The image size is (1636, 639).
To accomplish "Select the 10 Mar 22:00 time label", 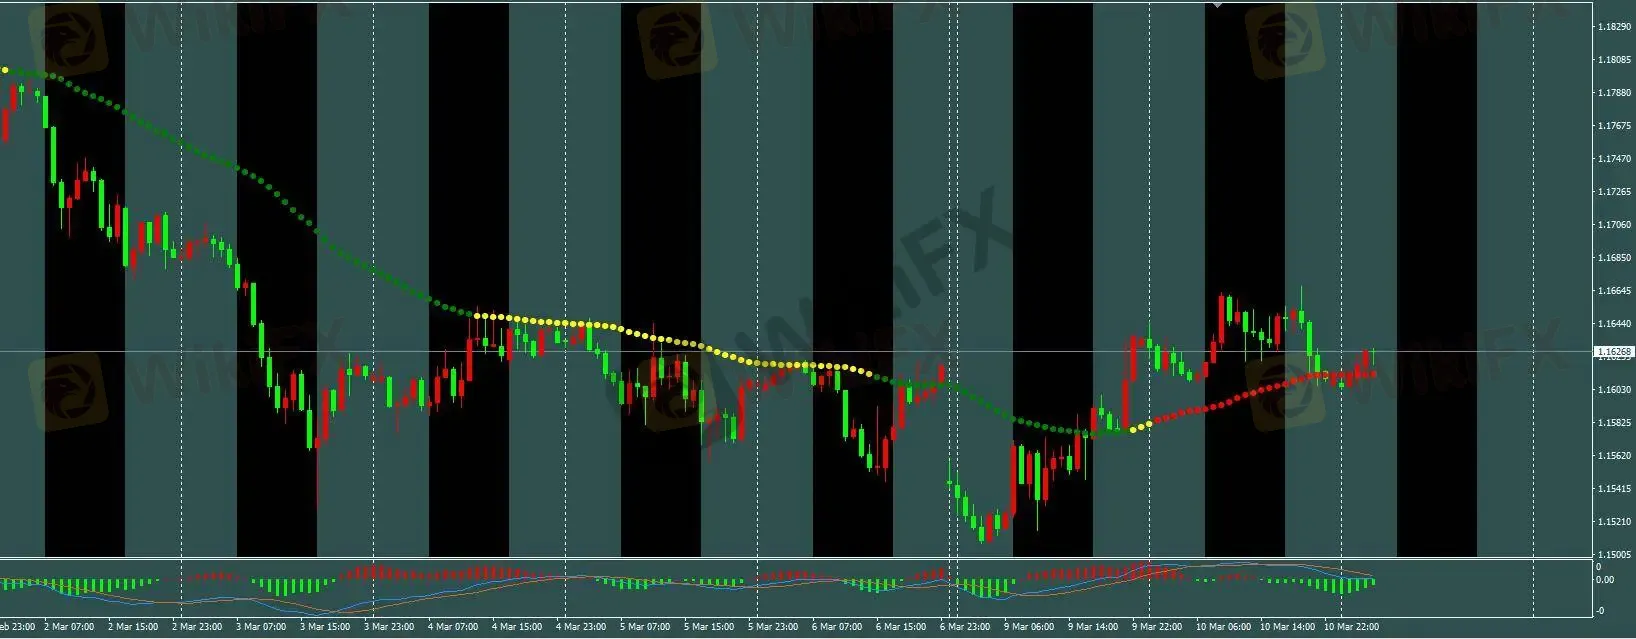I will pos(1351,627).
